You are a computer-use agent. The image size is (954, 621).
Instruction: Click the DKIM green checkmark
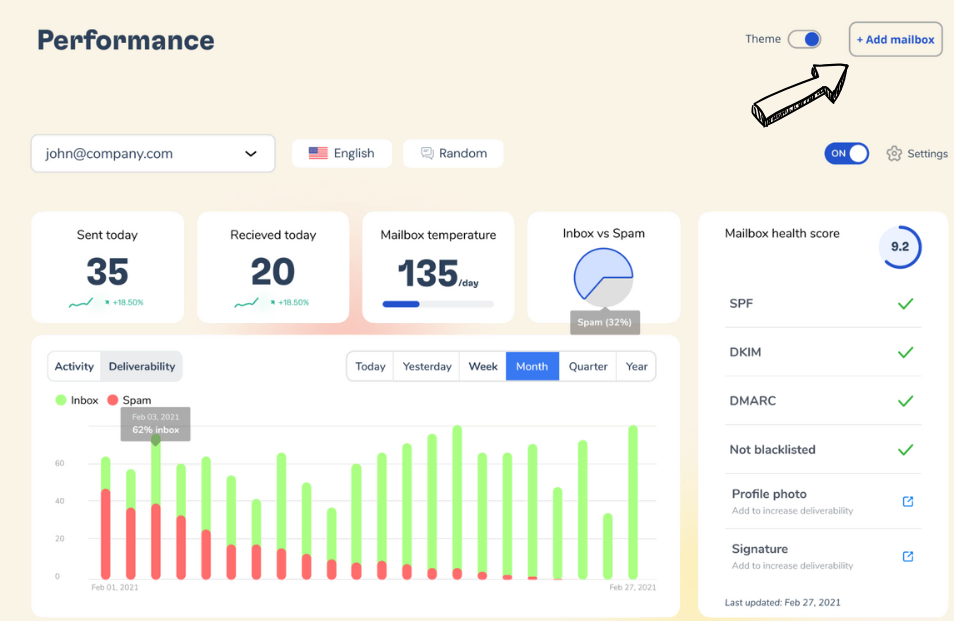point(905,353)
